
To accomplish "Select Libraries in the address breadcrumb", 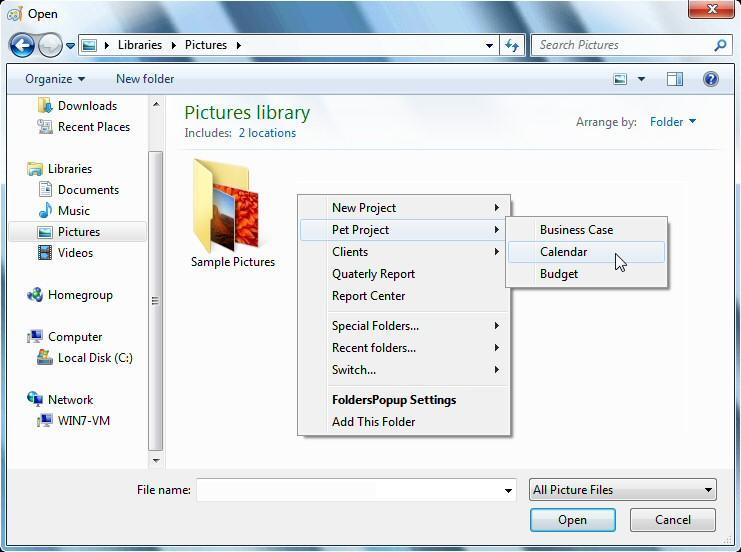I will [x=140, y=45].
